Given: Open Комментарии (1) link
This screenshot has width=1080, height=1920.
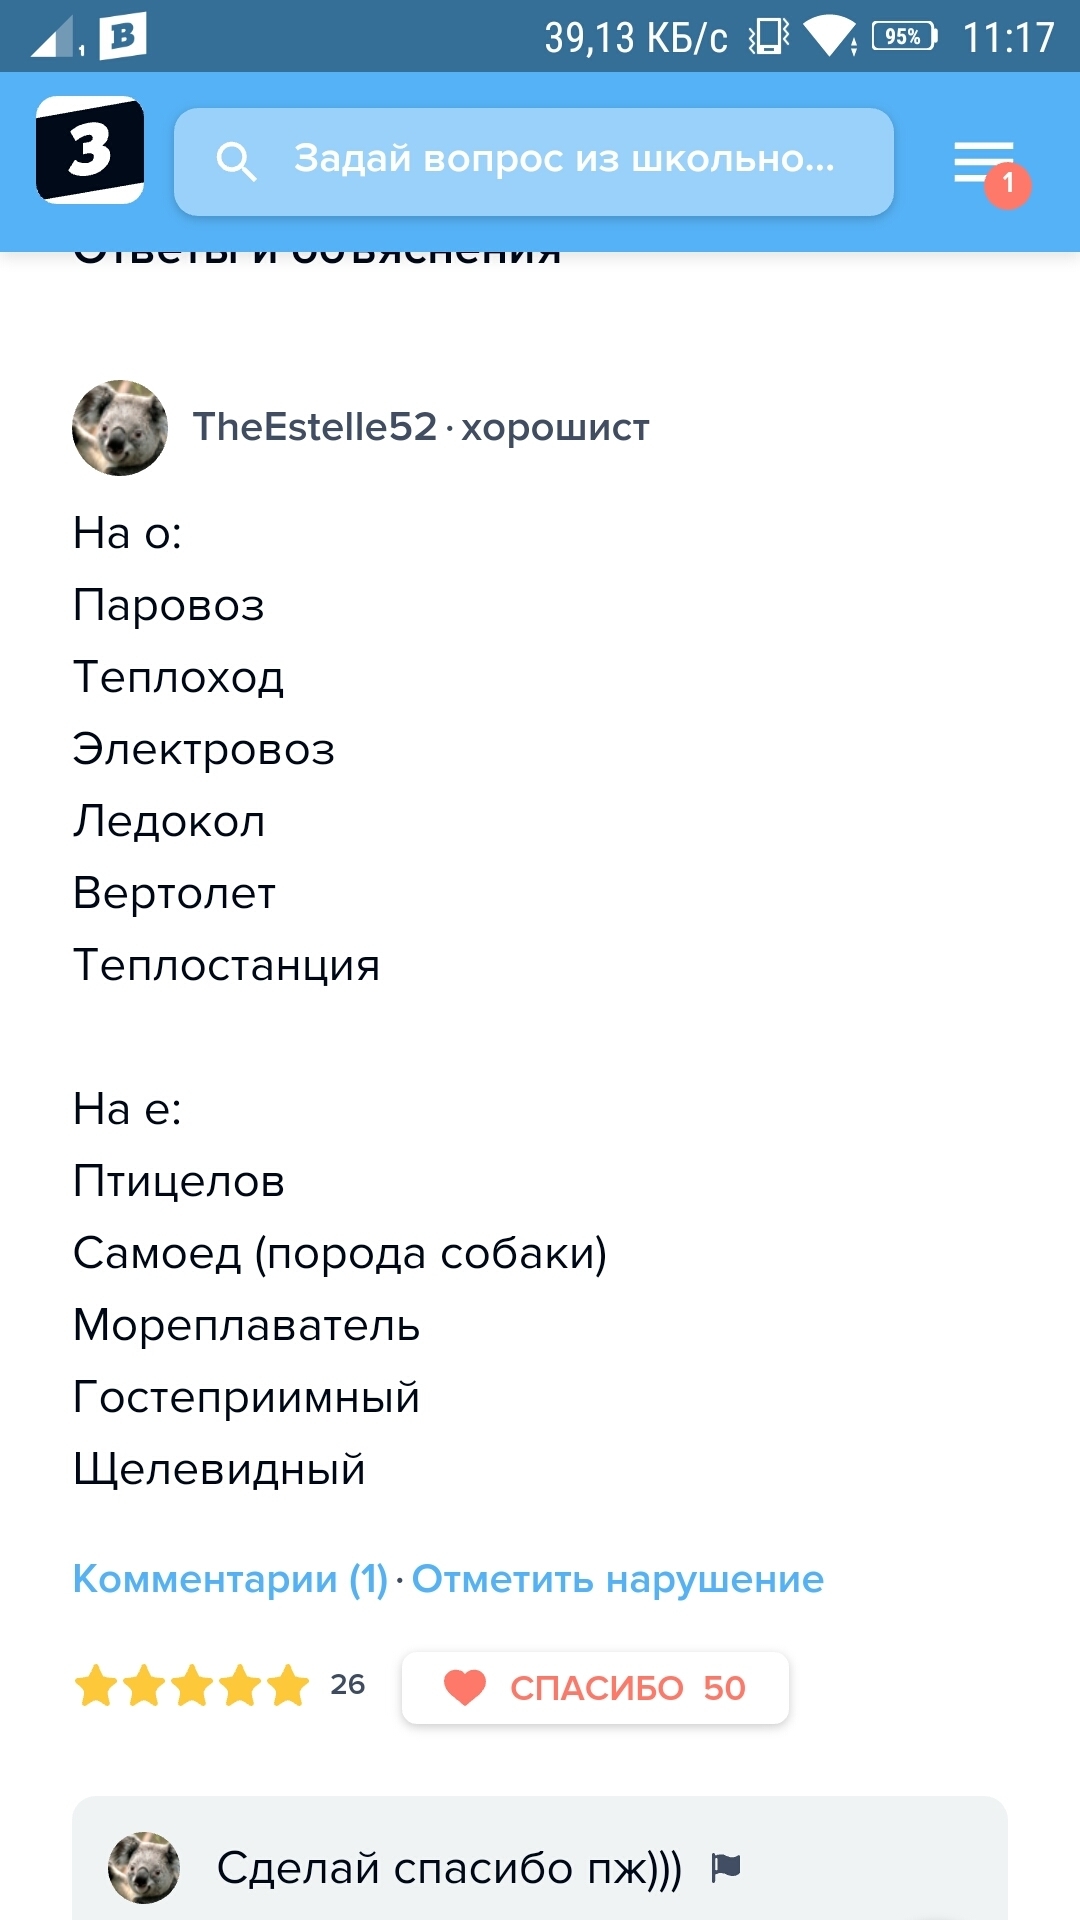Looking at the screenshot, I should [x=230, y=1579].
